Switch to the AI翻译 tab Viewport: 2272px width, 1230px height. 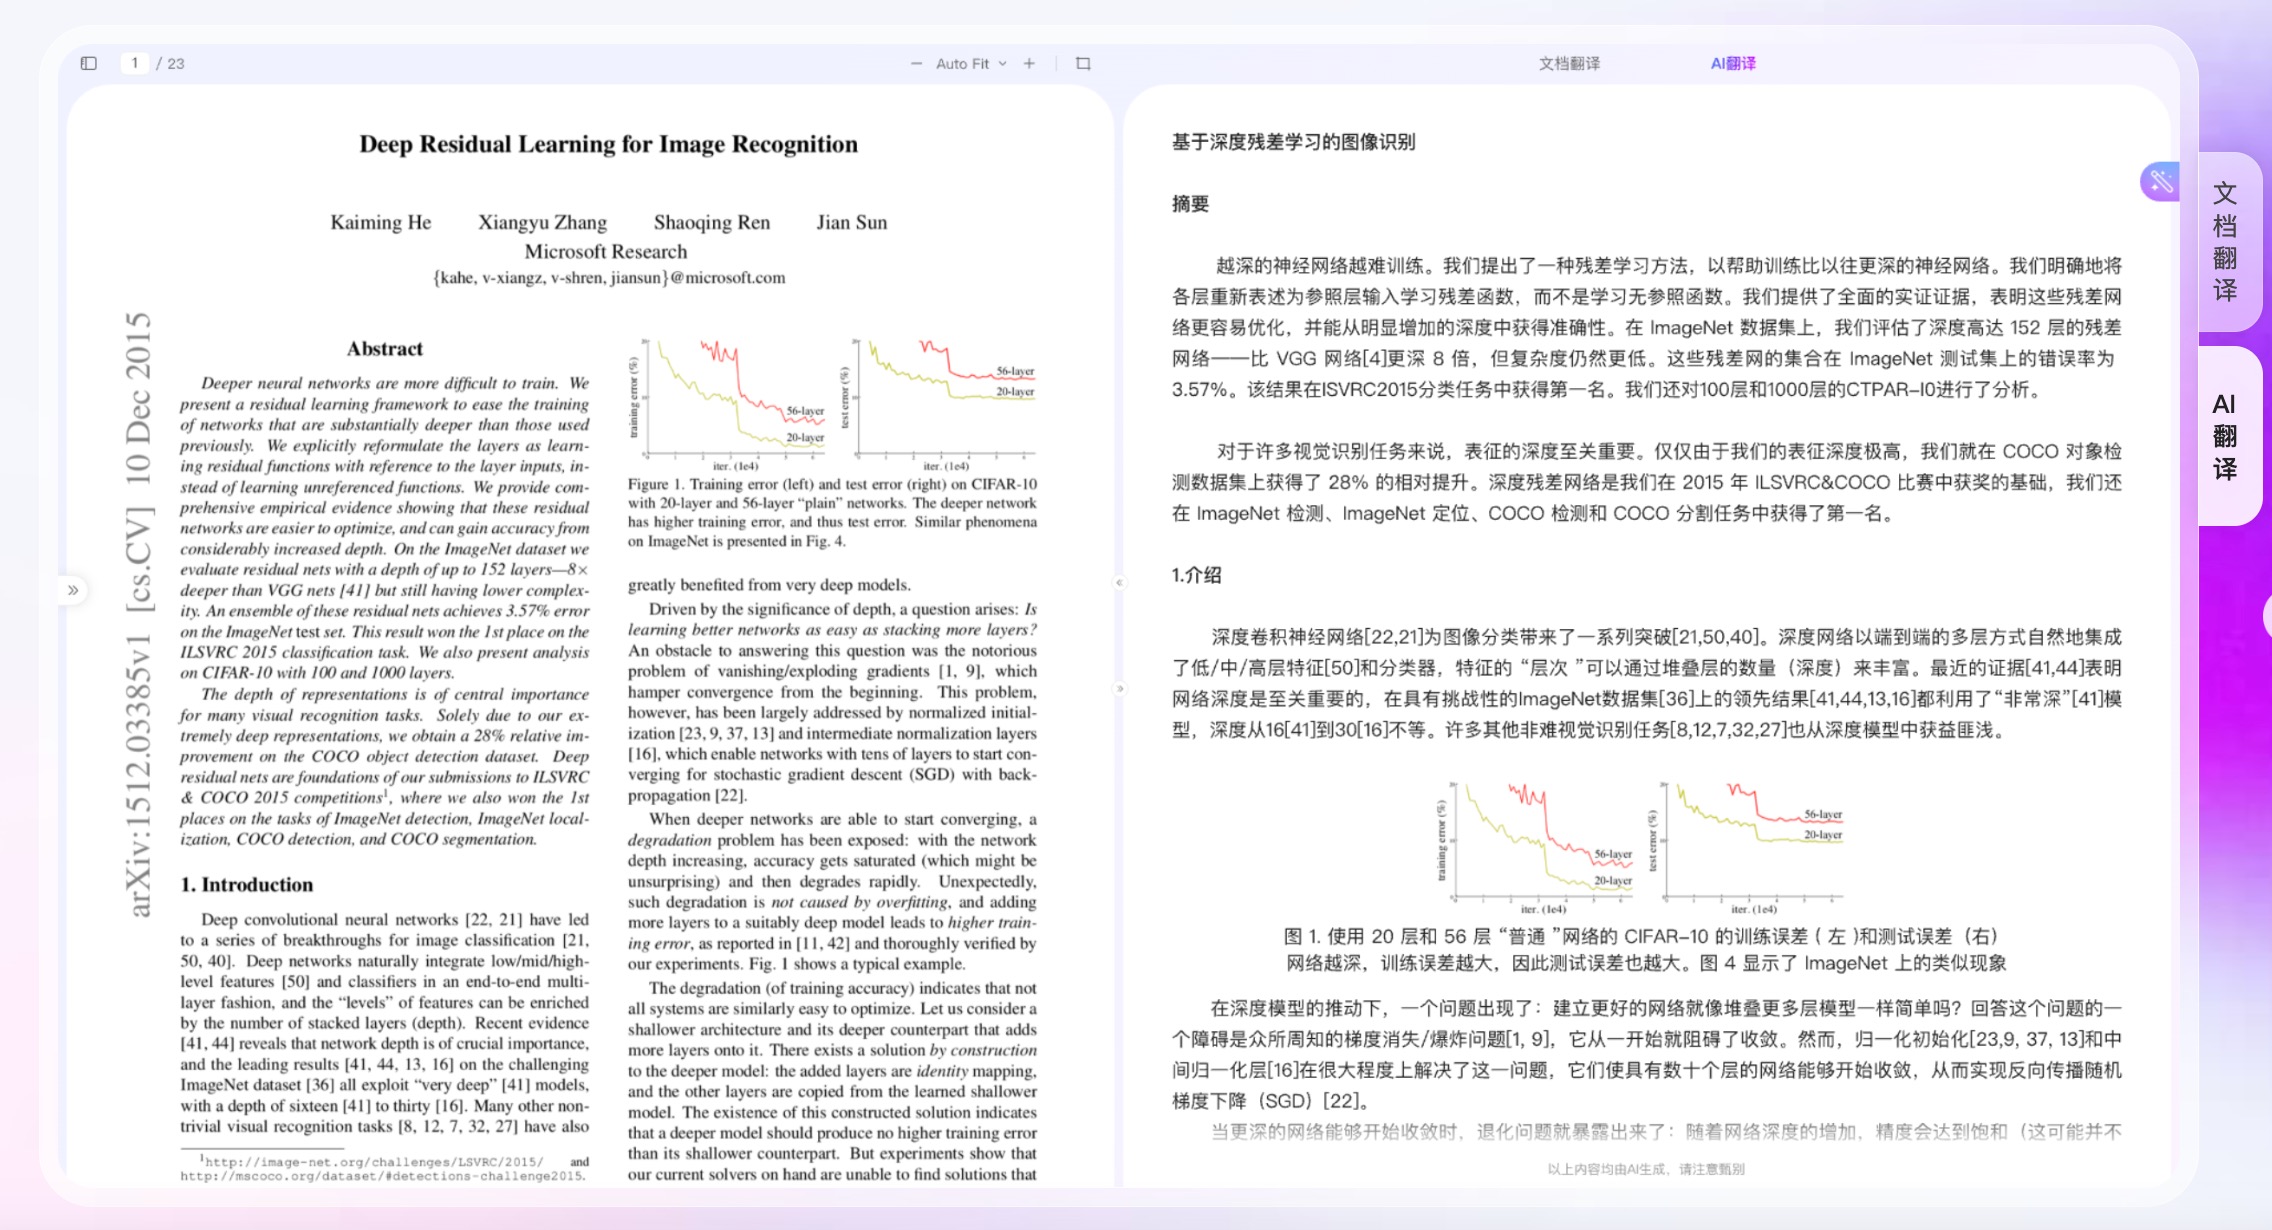point(1733,63)
